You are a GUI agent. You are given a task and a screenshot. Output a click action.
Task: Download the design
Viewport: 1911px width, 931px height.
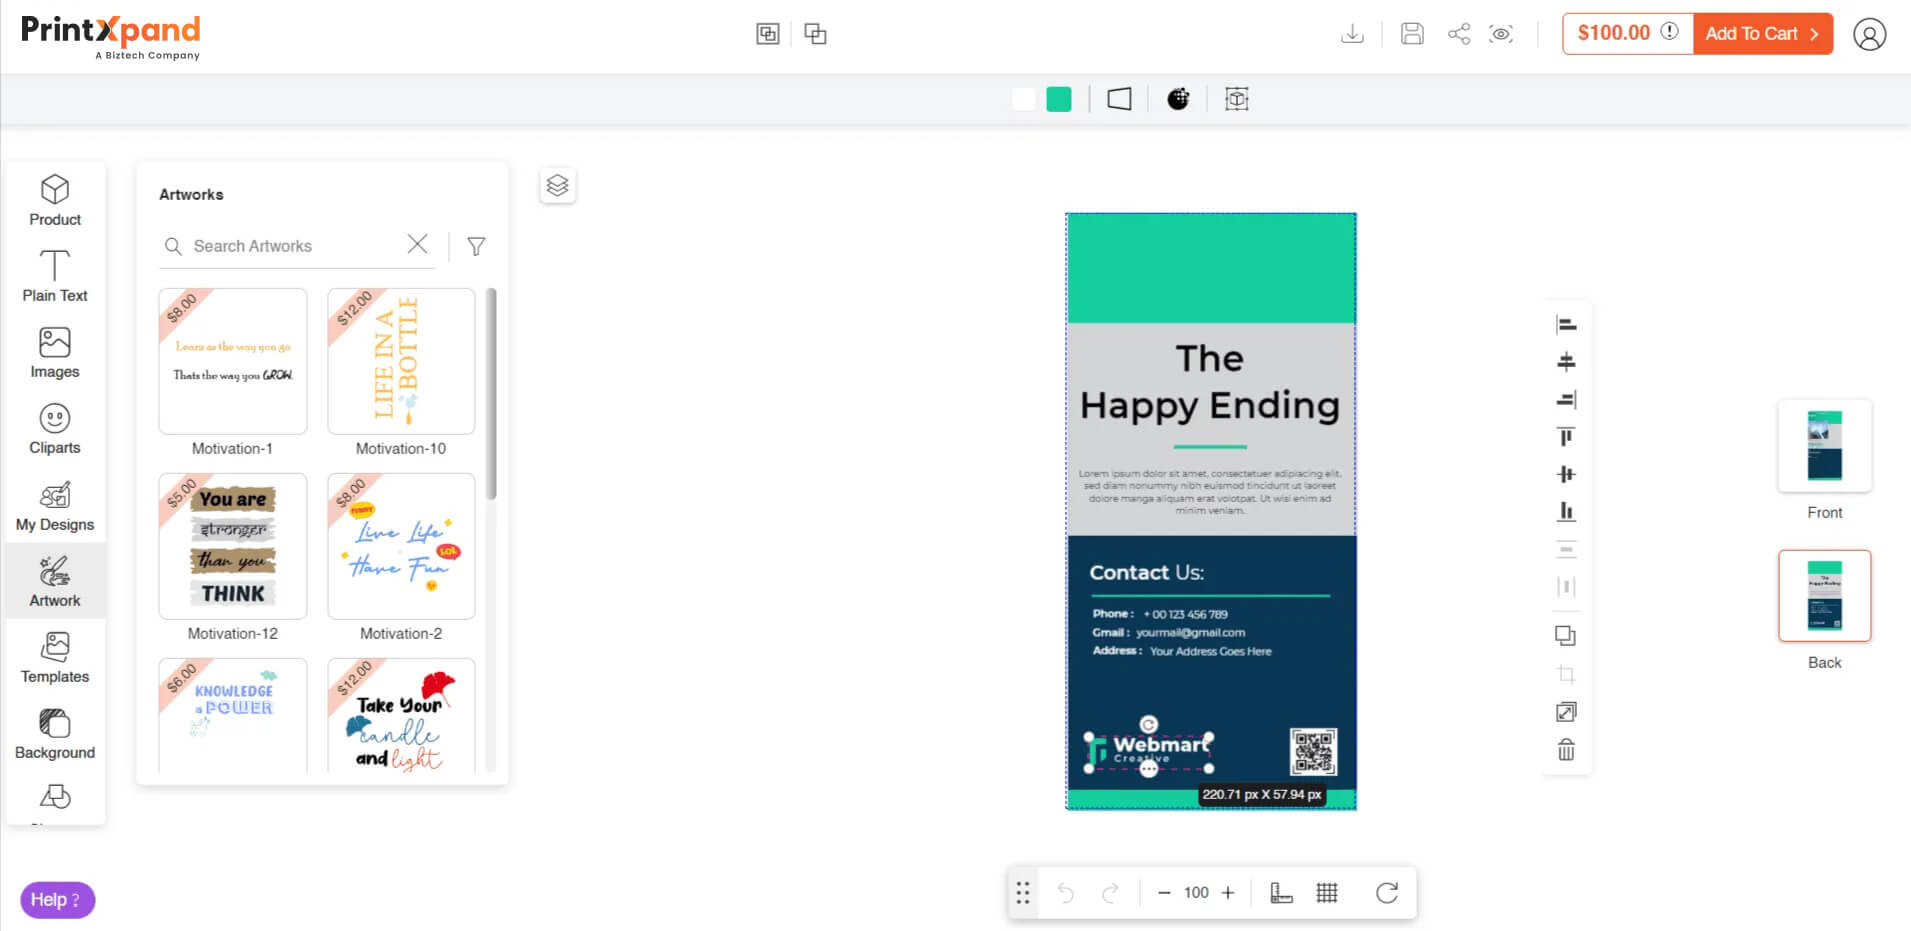pos(1352,34)
